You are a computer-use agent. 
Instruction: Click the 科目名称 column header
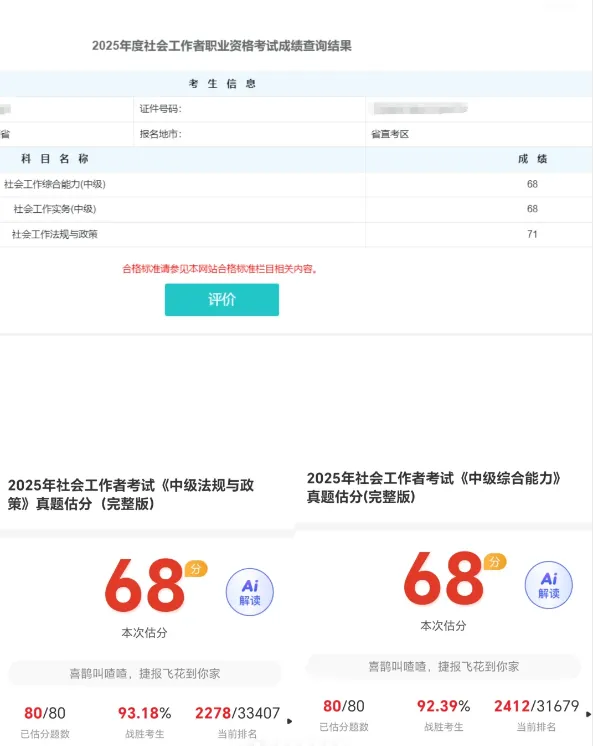click(x=55, y=159)
